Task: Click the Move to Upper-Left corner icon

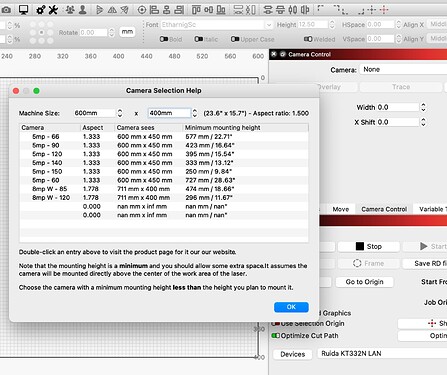Action: coord(321,9)
